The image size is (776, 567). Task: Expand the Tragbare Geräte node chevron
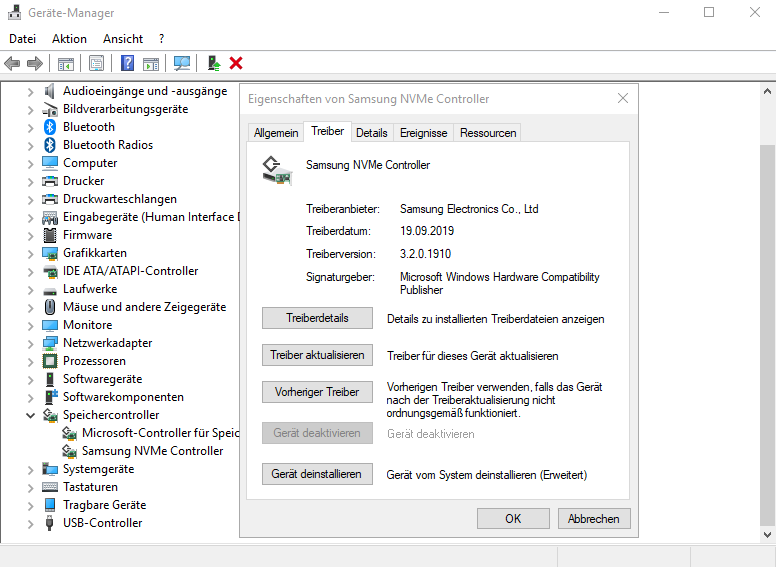(x=30, y=505)
